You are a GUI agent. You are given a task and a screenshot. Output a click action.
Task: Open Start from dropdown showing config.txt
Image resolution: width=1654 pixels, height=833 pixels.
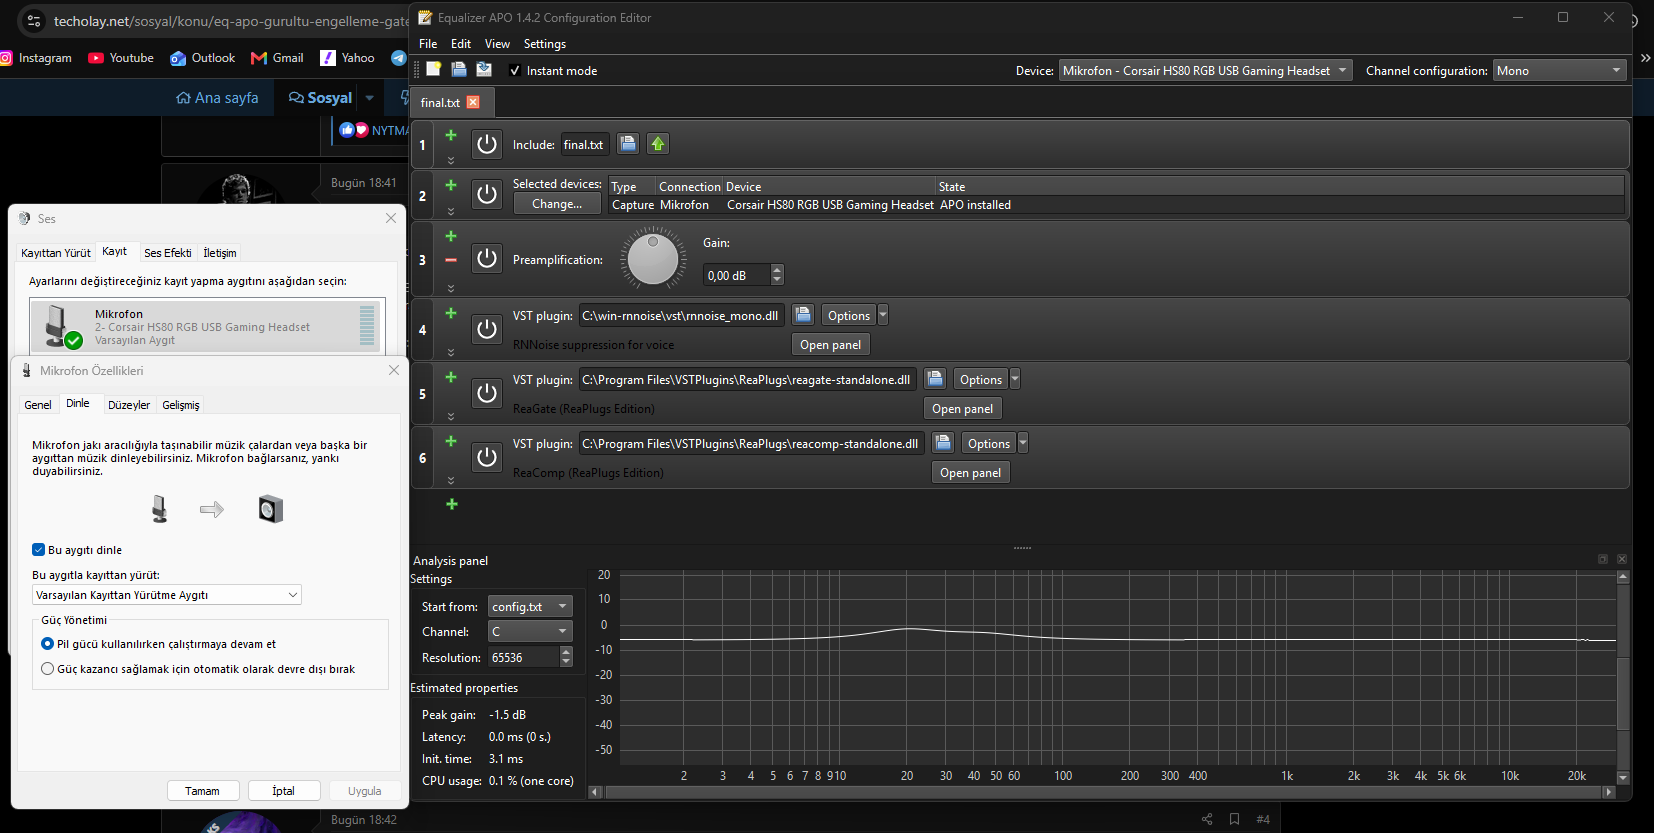(x=530, y=606)
